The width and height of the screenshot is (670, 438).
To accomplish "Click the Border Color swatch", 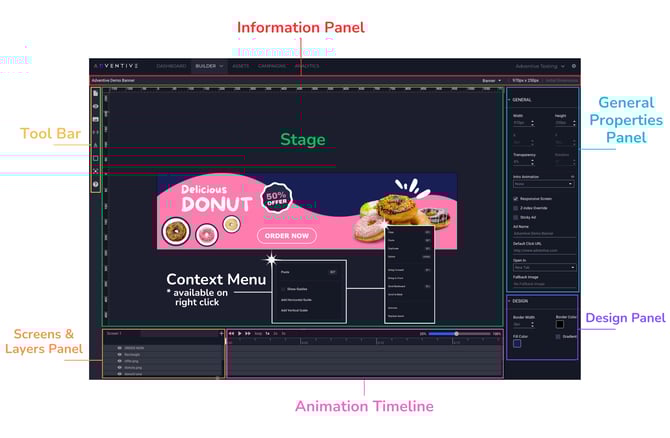I will pyautogui.click(x=560, y=324).
